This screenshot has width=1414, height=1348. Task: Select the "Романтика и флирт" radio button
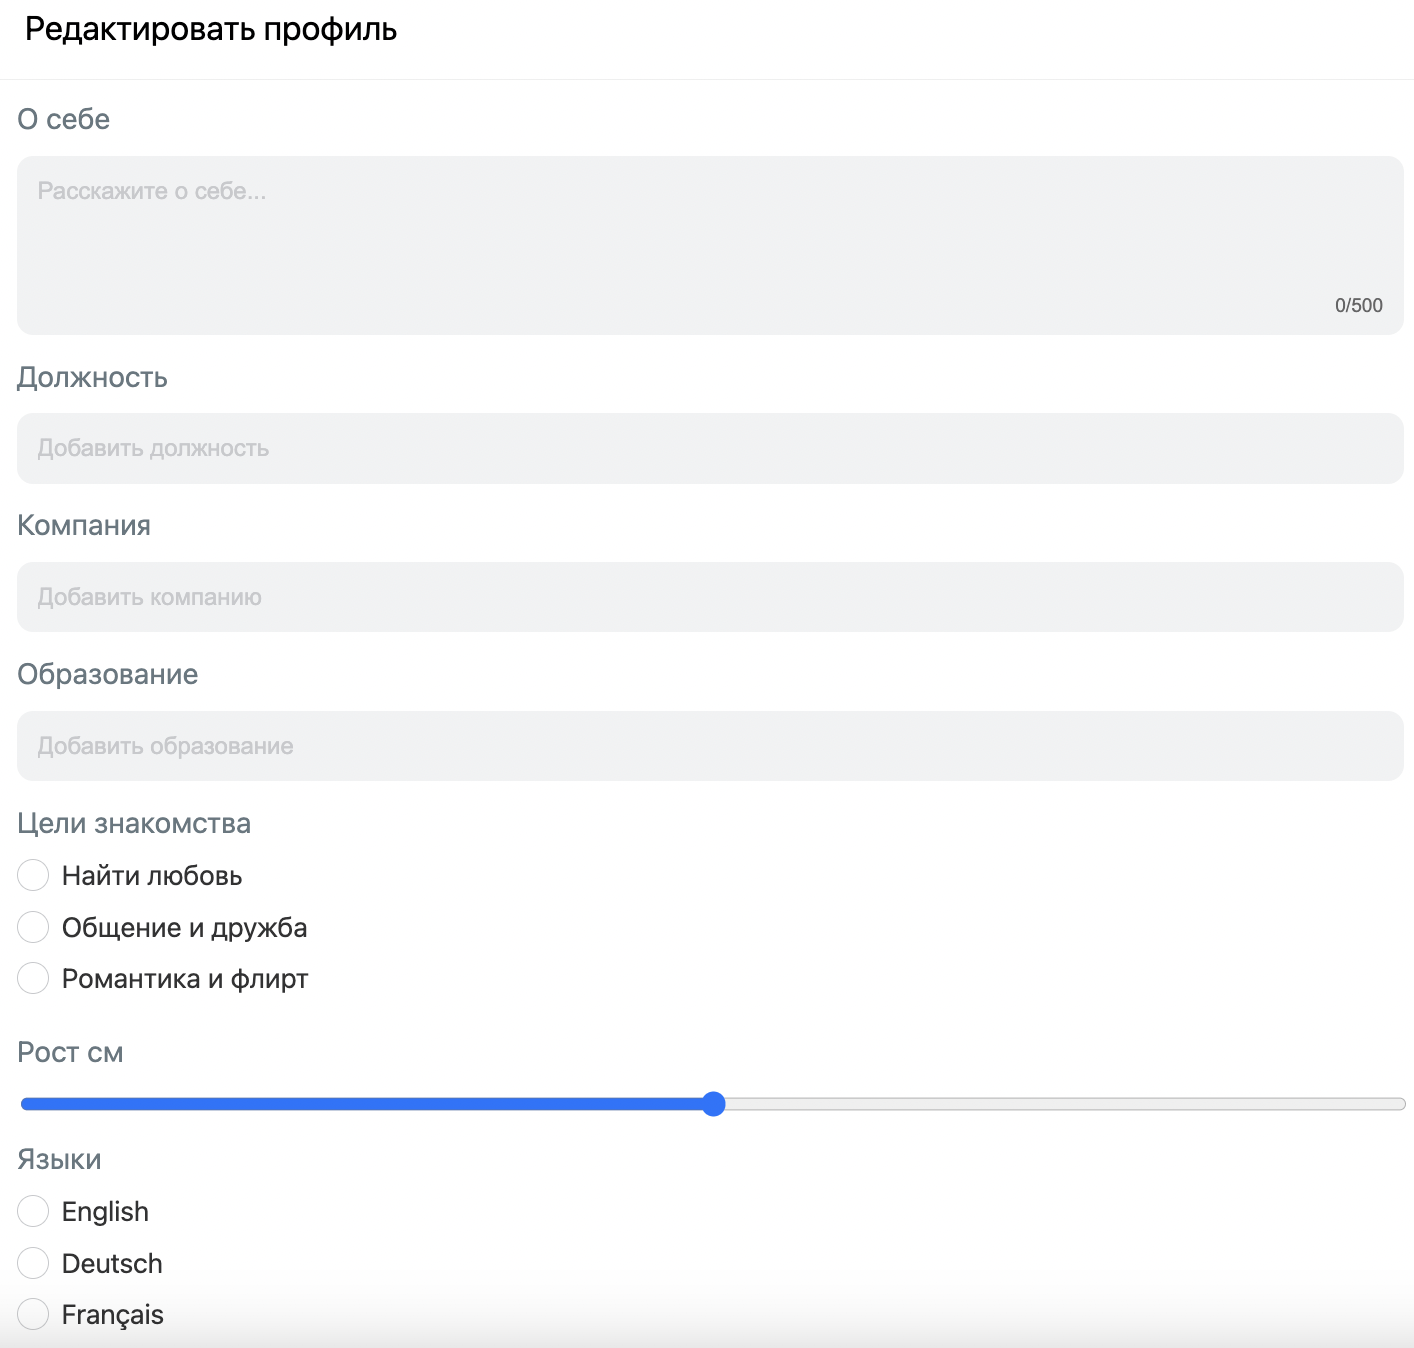tap(33, 978)
